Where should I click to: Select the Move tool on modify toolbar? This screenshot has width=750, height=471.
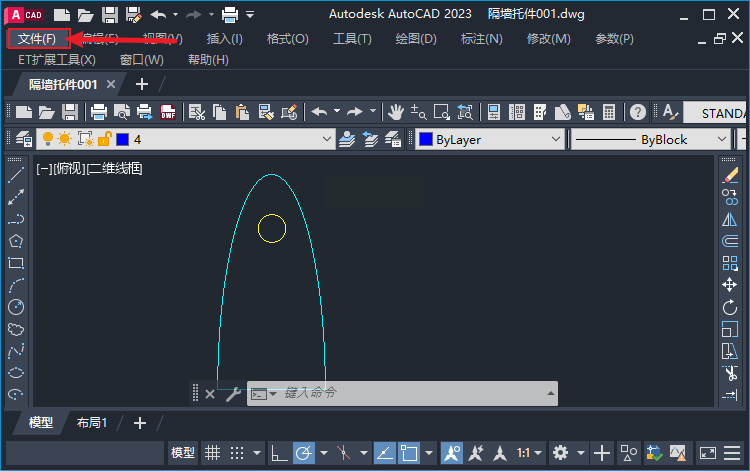click(730, 285)
